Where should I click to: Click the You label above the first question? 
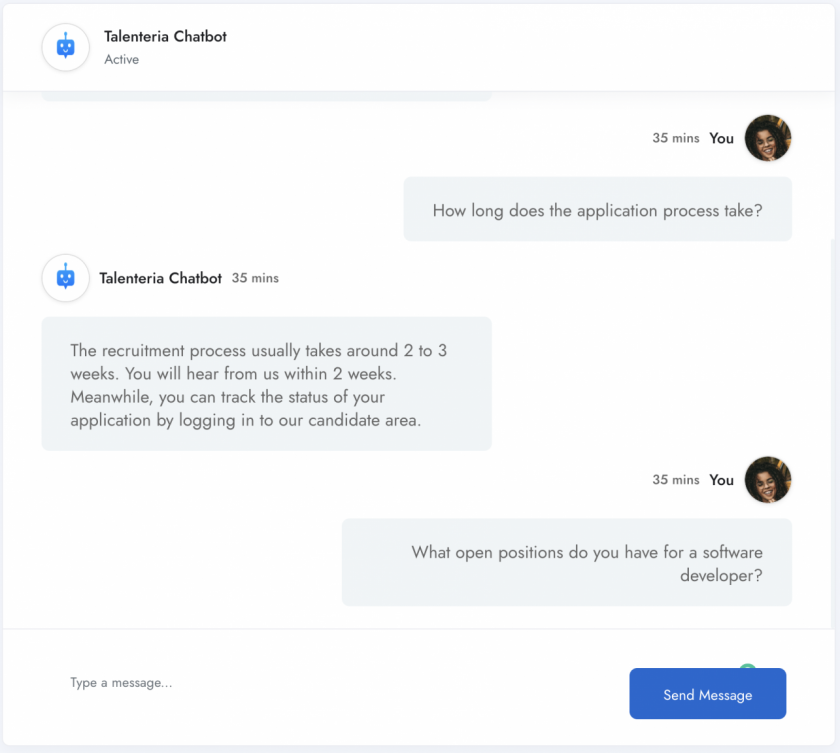pyautogui.click(x=721, y=138)
